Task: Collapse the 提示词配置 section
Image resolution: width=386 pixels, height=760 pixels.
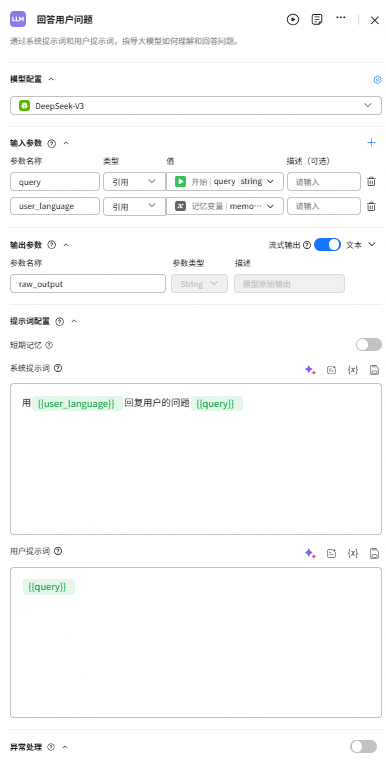Action: [x=74, y=321]
